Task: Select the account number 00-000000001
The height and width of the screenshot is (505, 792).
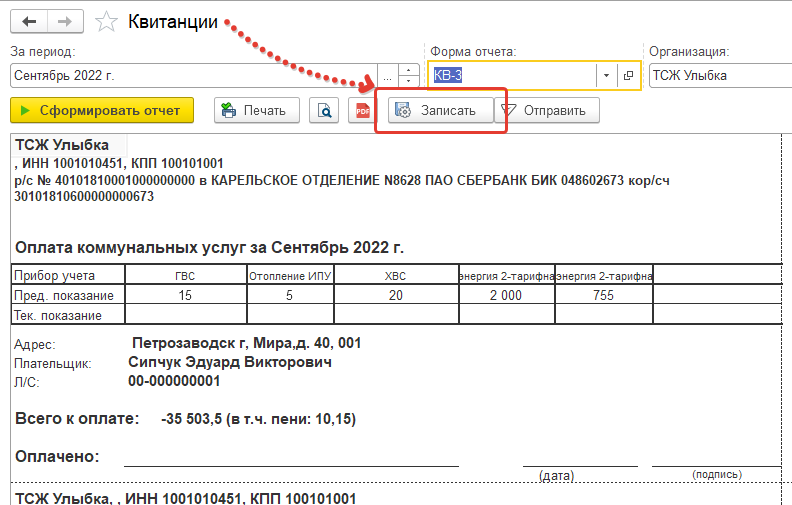Action: (x=174, y=381)
